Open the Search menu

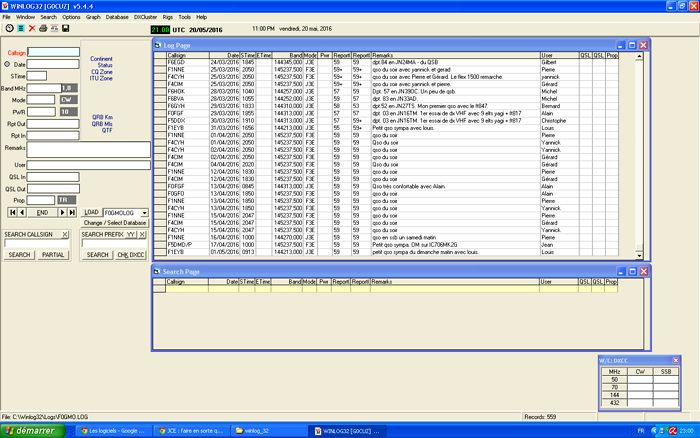[x=48, y=17]
